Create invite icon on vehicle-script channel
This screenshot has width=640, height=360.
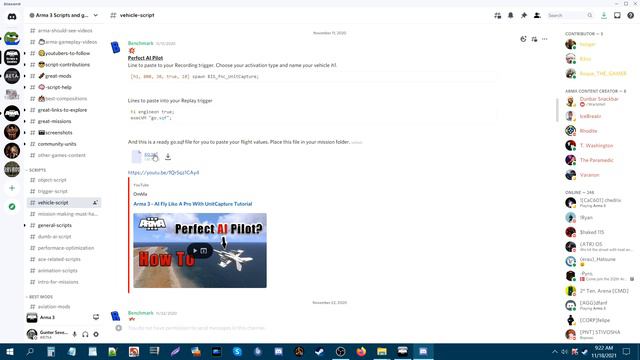(x=95, y=203)
